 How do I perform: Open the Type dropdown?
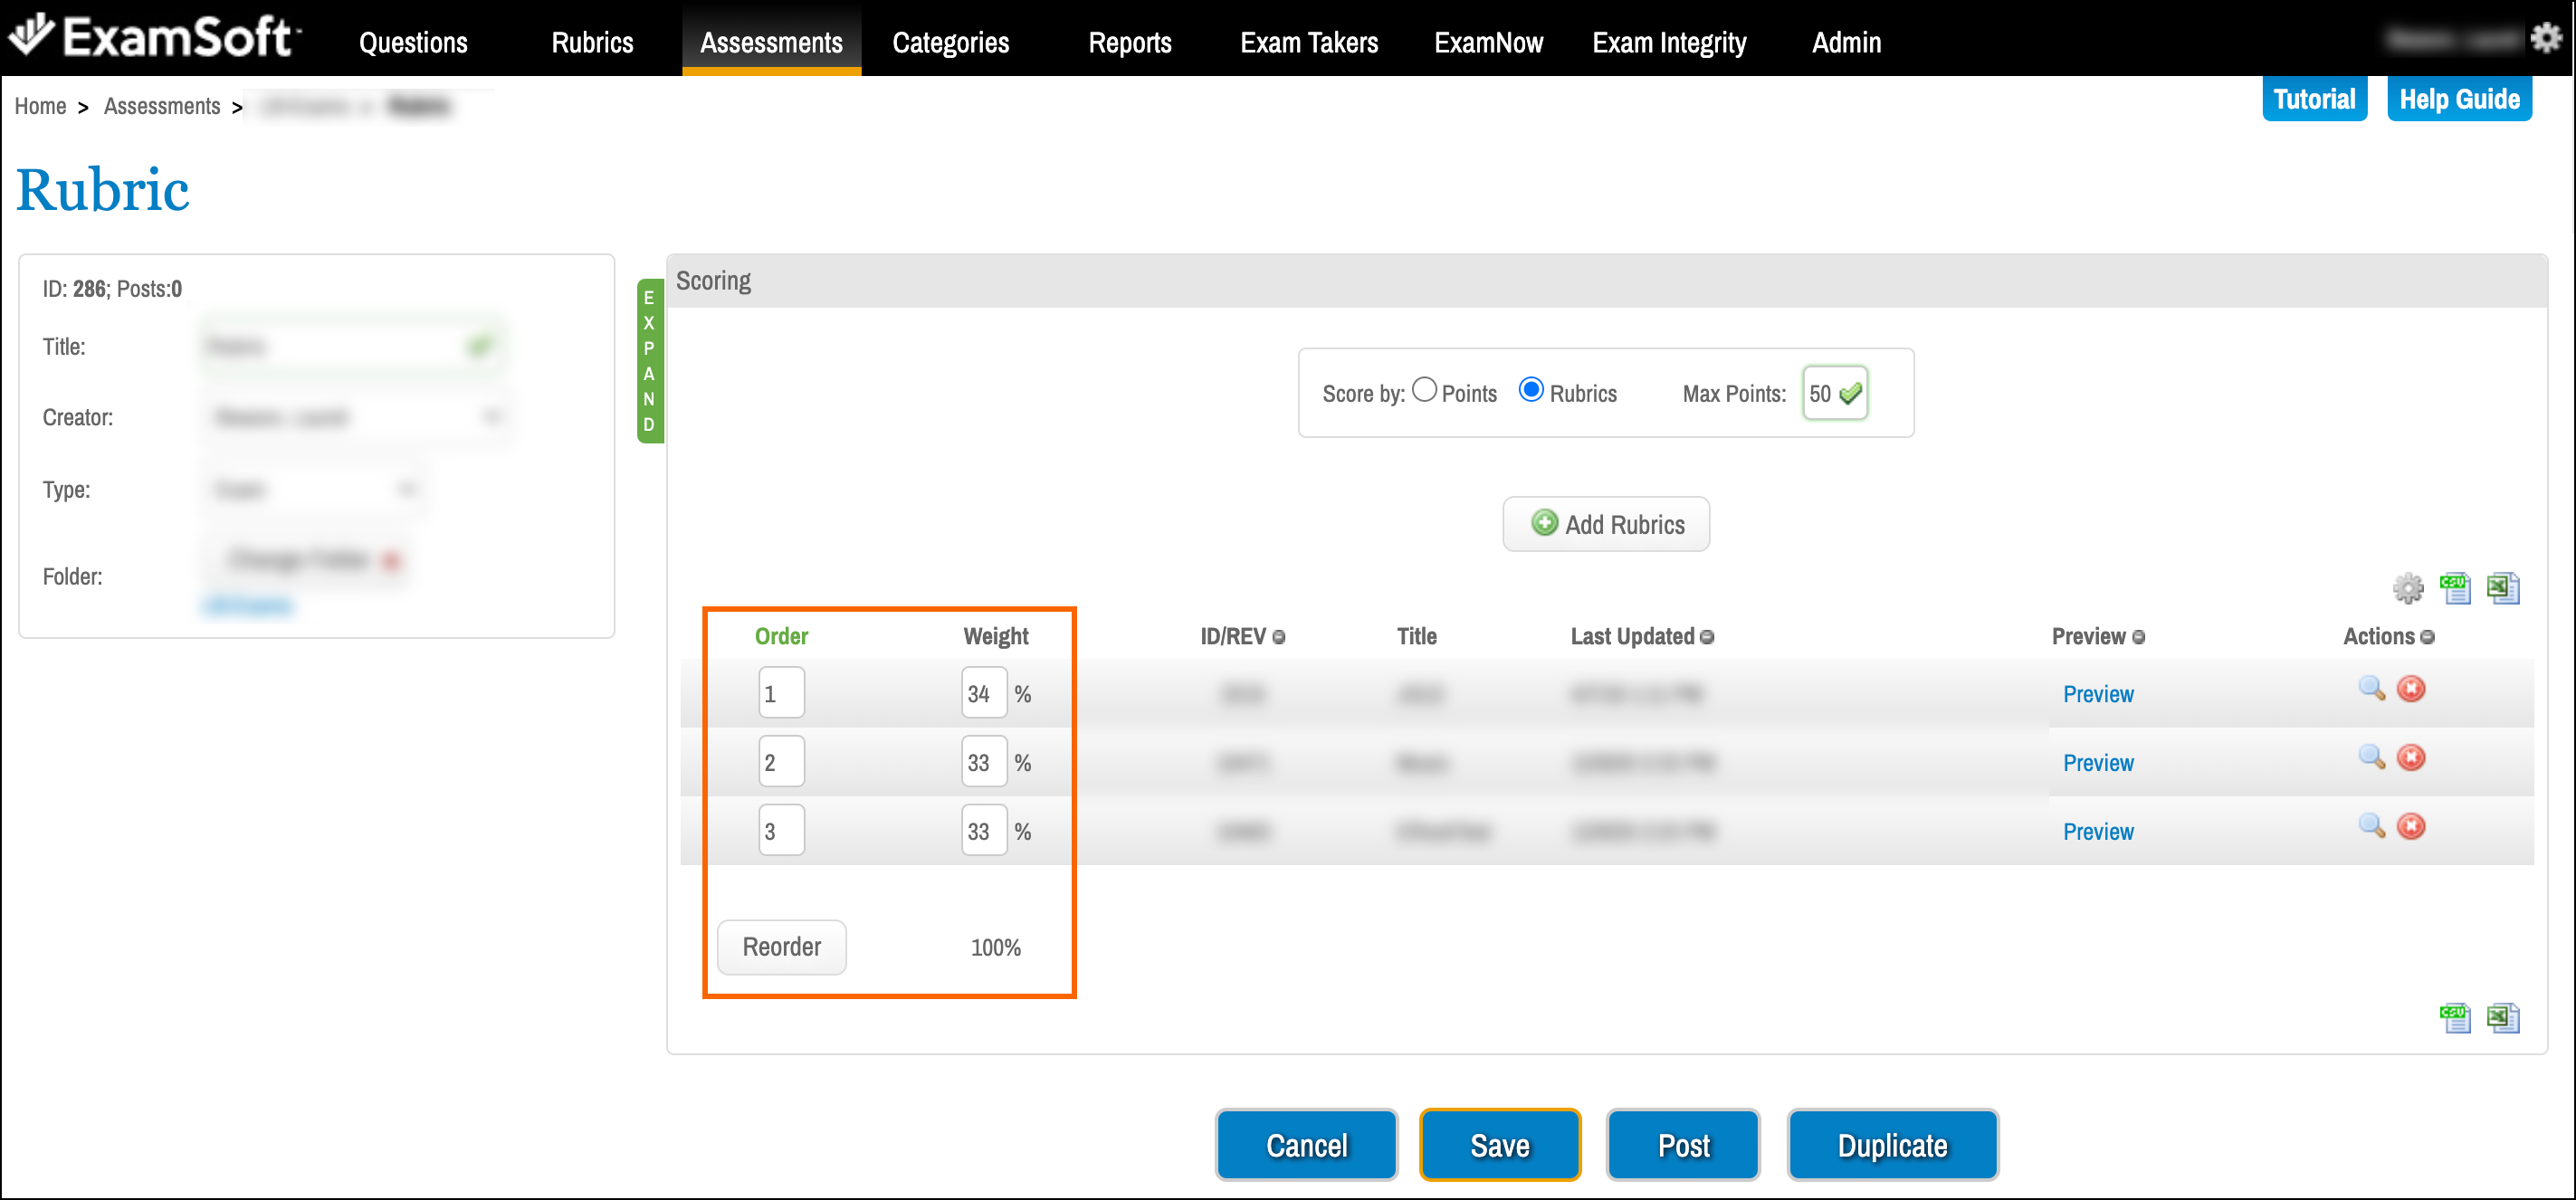tap(313, 489)
